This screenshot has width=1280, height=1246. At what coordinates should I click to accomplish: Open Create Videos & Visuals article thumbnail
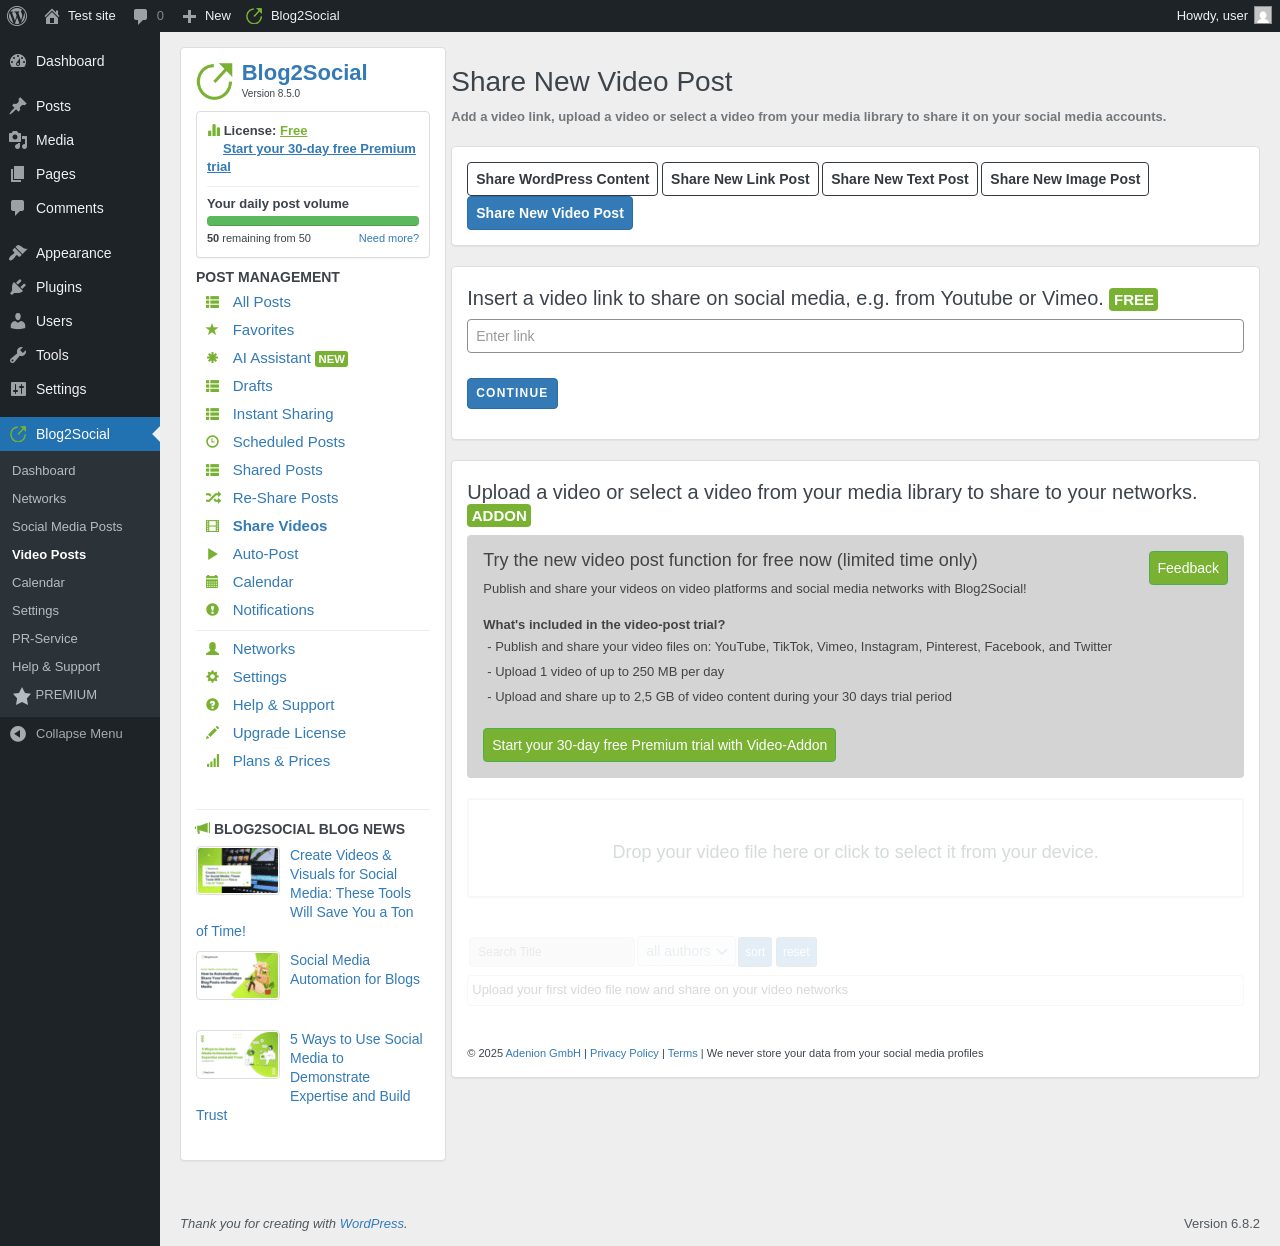point(238,870)
